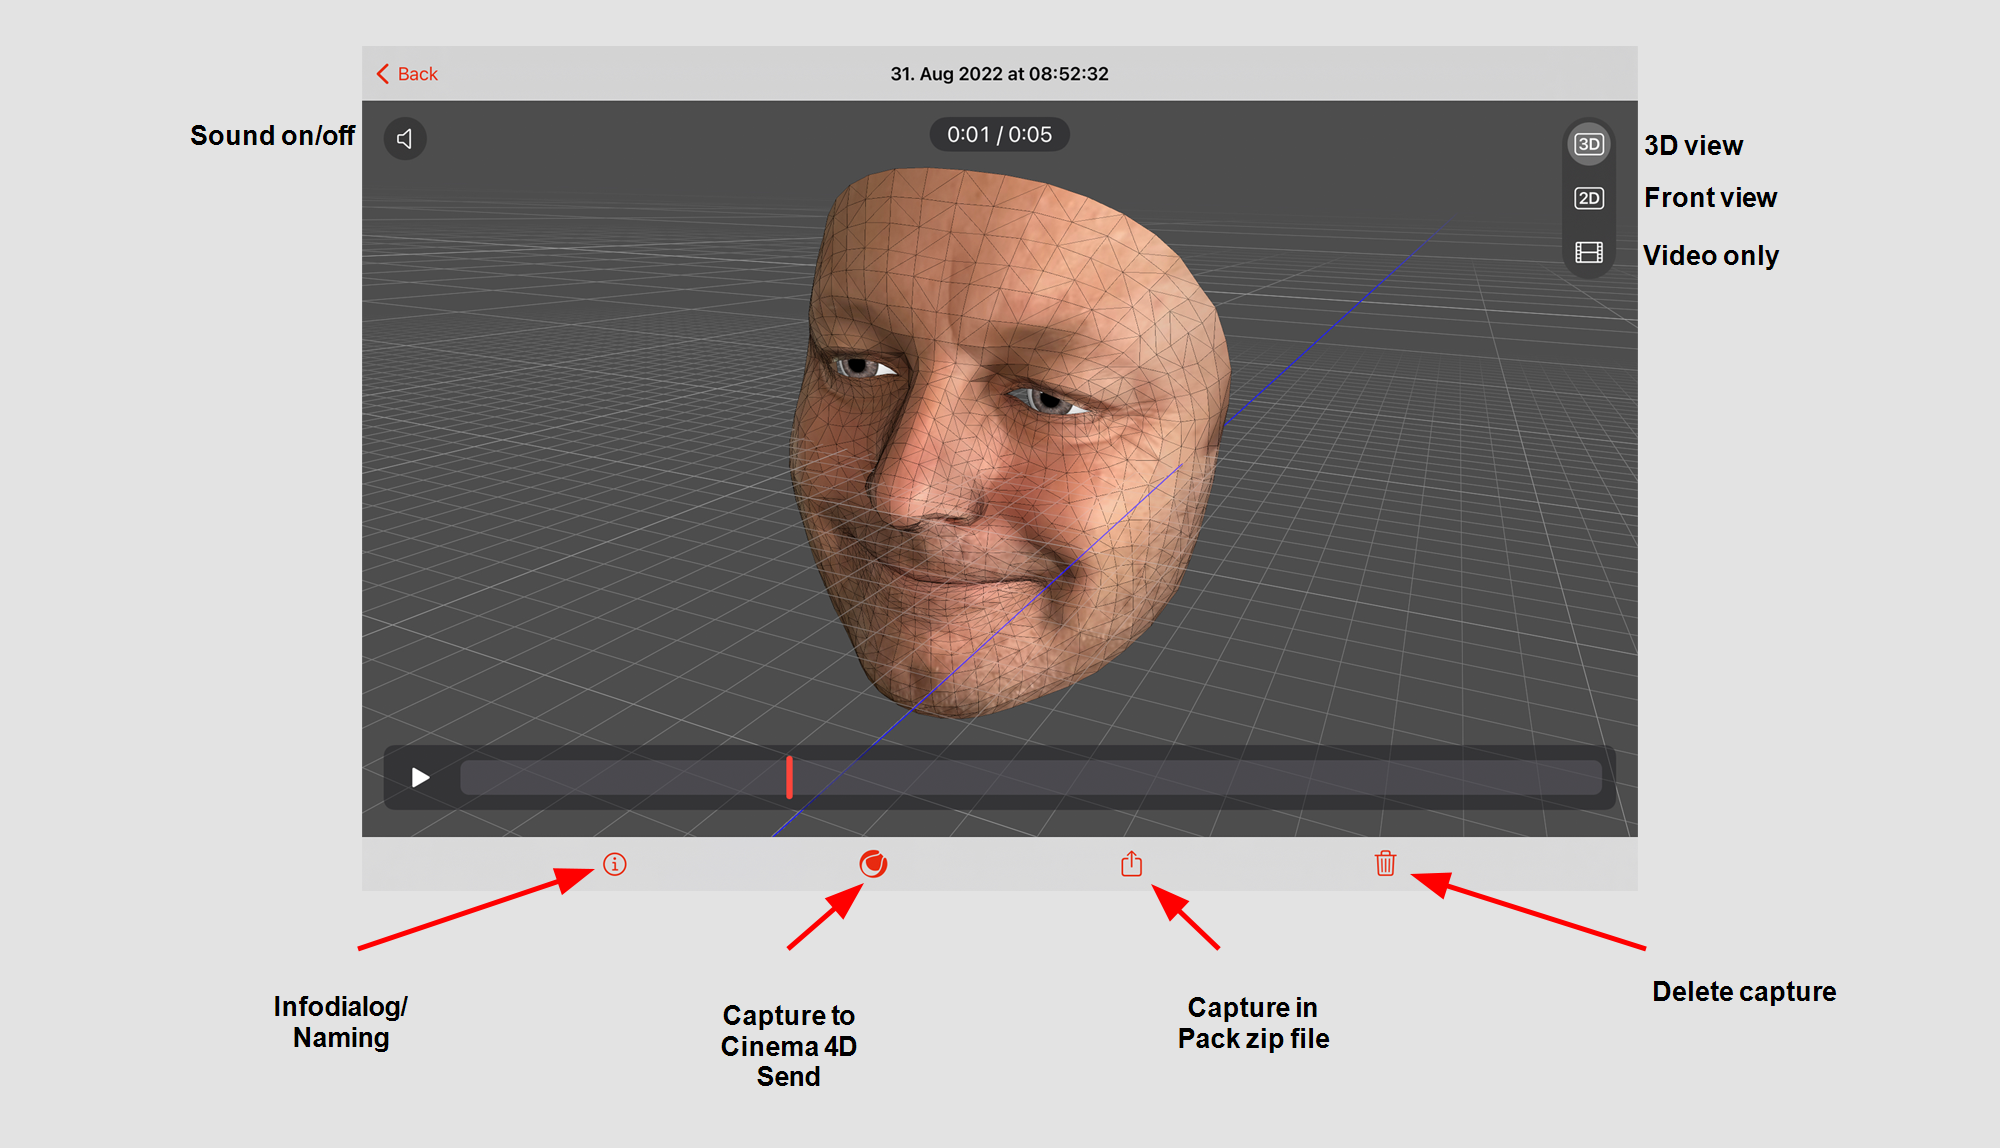Click the 0:01 / 0:05 time display

click(999, 135)
